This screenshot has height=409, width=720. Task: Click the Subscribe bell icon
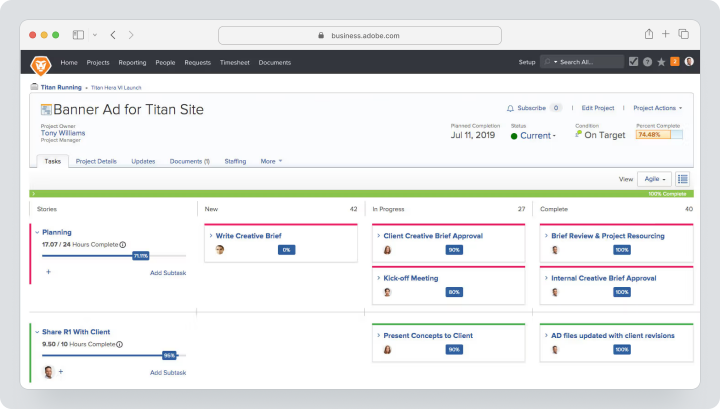pos(510,108)
